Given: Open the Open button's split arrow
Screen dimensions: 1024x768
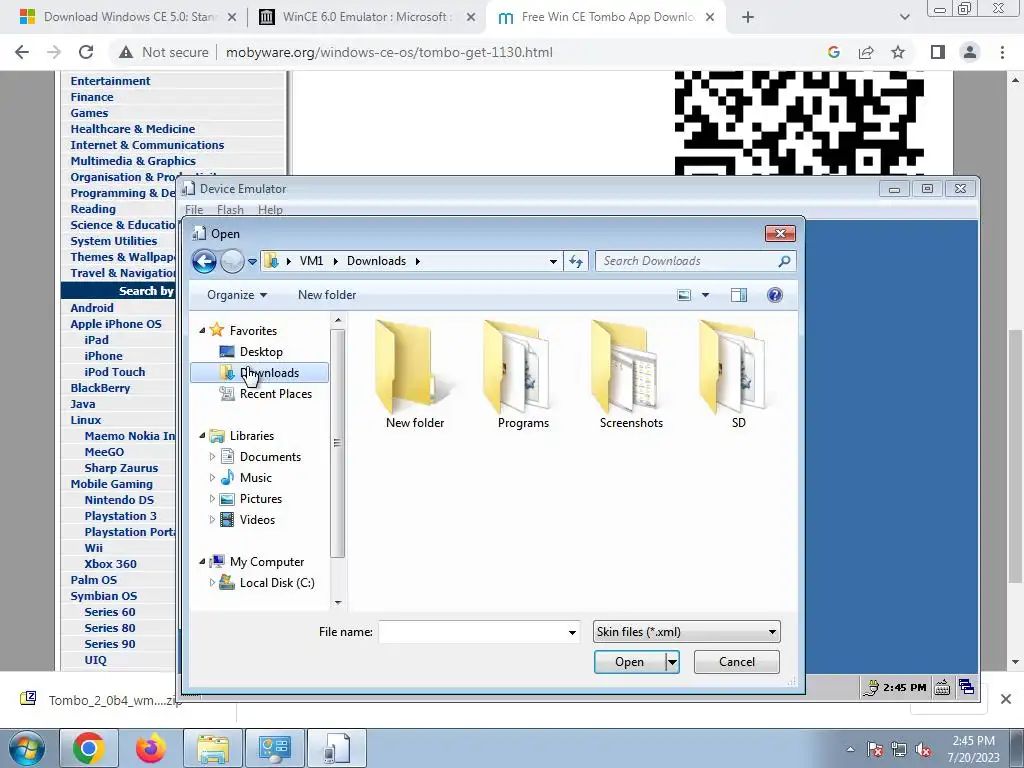Looking at the screenshot, I should [x=672, y=662].
